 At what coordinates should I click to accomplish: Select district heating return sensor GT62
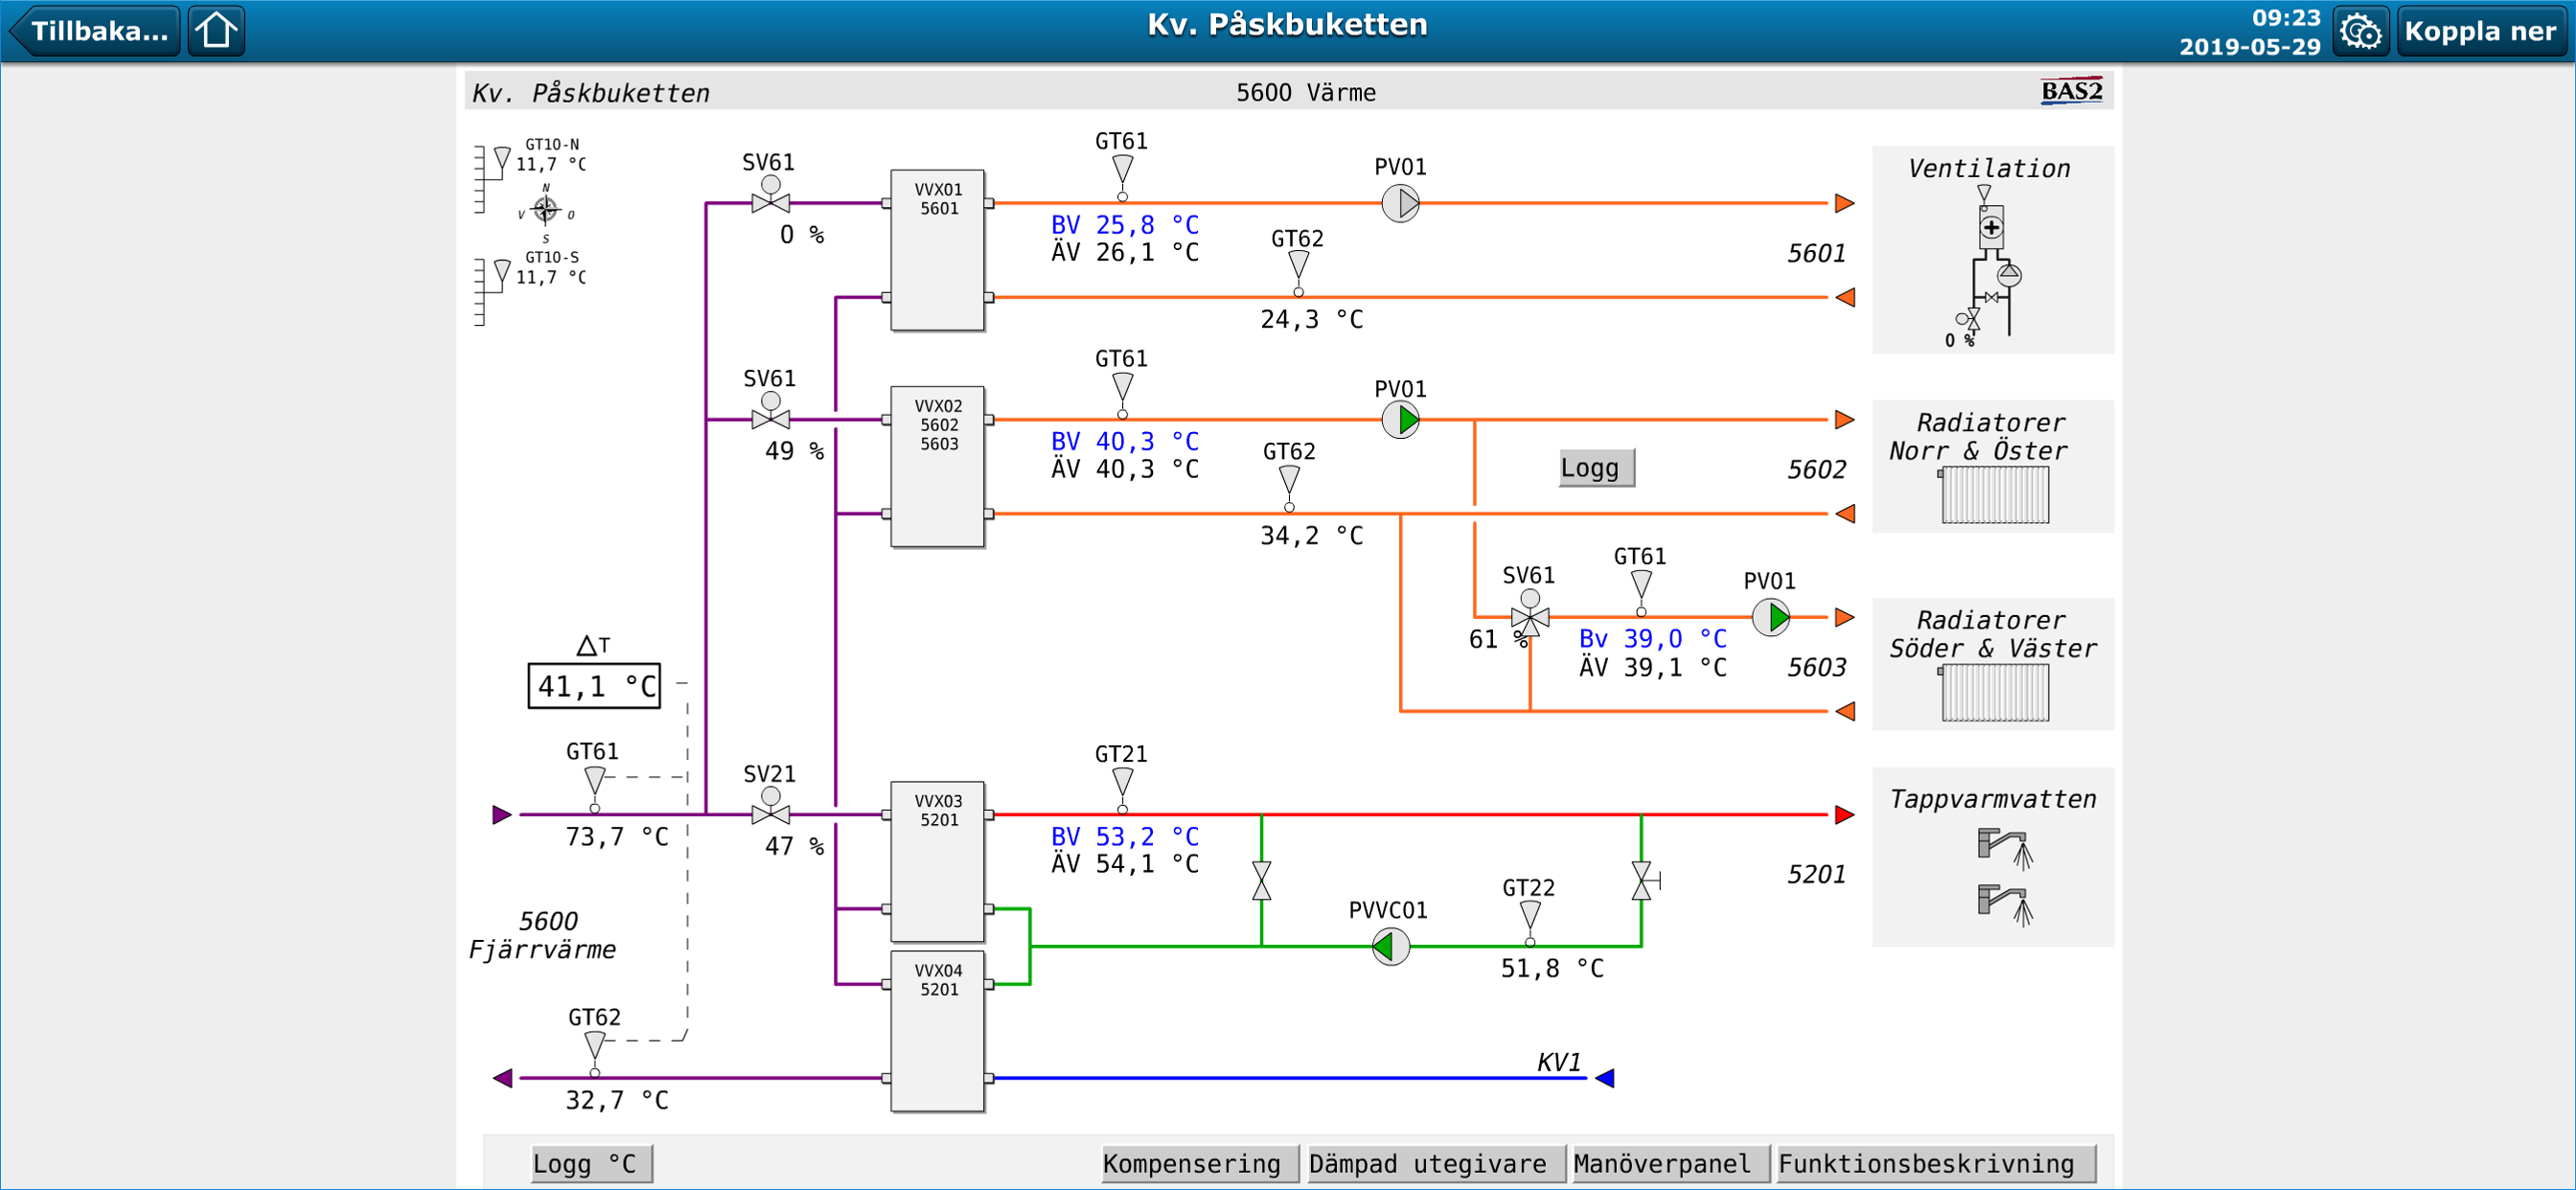(x=595, y=1054)
